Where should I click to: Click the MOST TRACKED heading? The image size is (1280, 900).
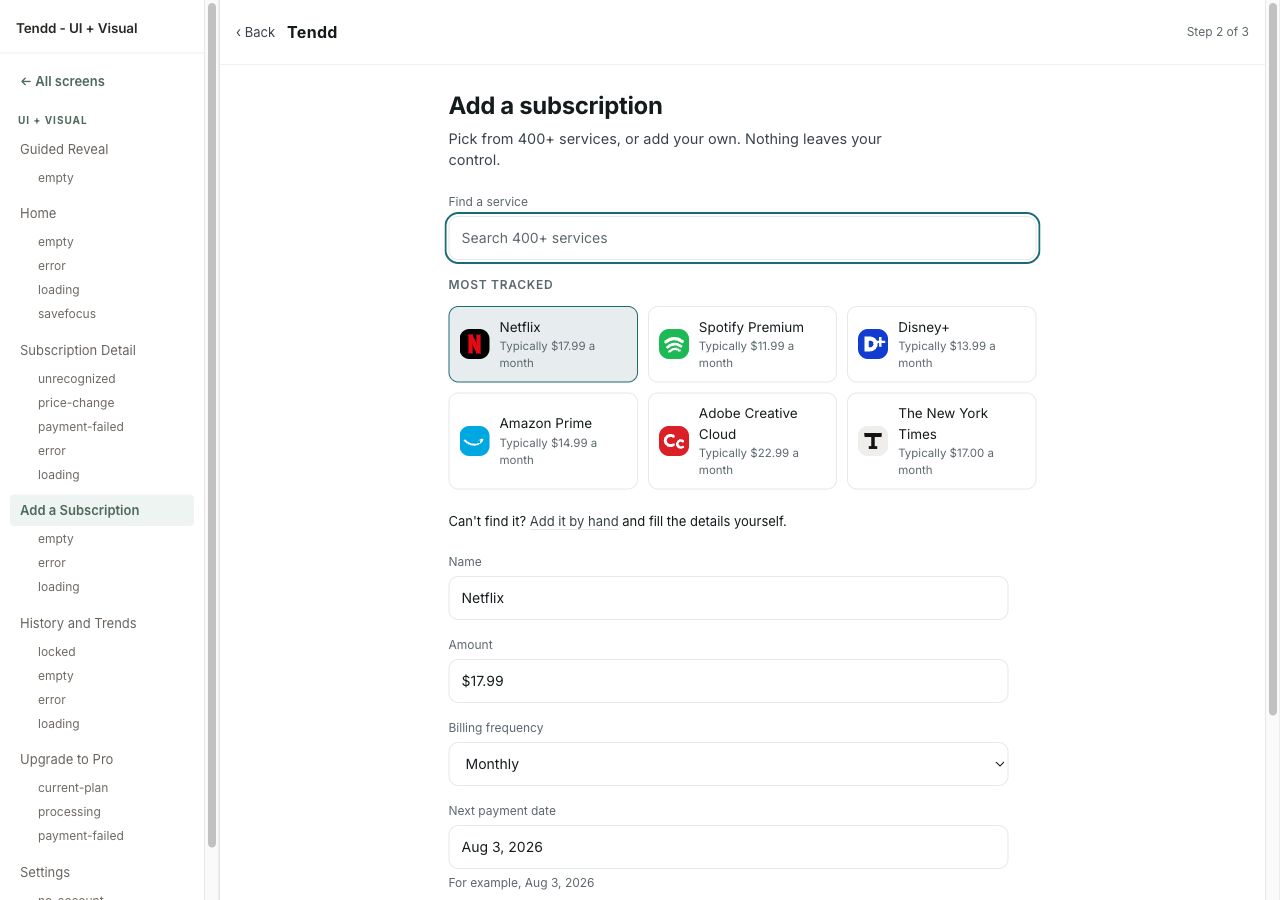pos(501,285)
